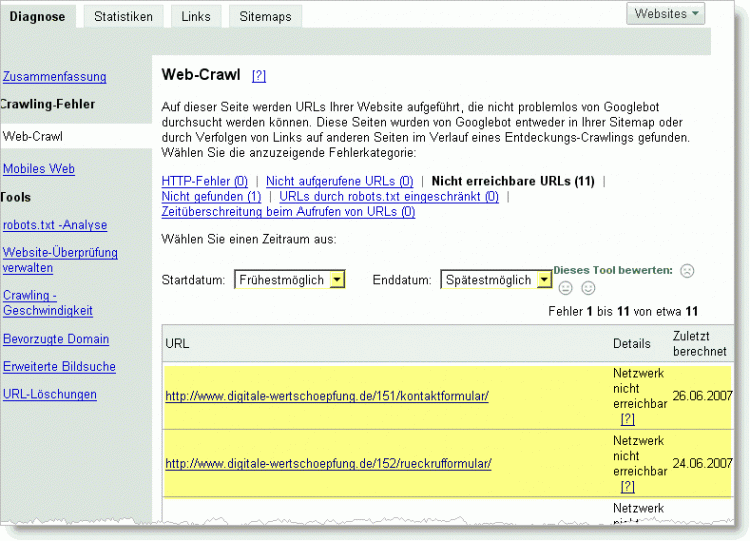Open the Sitemaps tab
This screenshot has height=541, width=750.
265,16
